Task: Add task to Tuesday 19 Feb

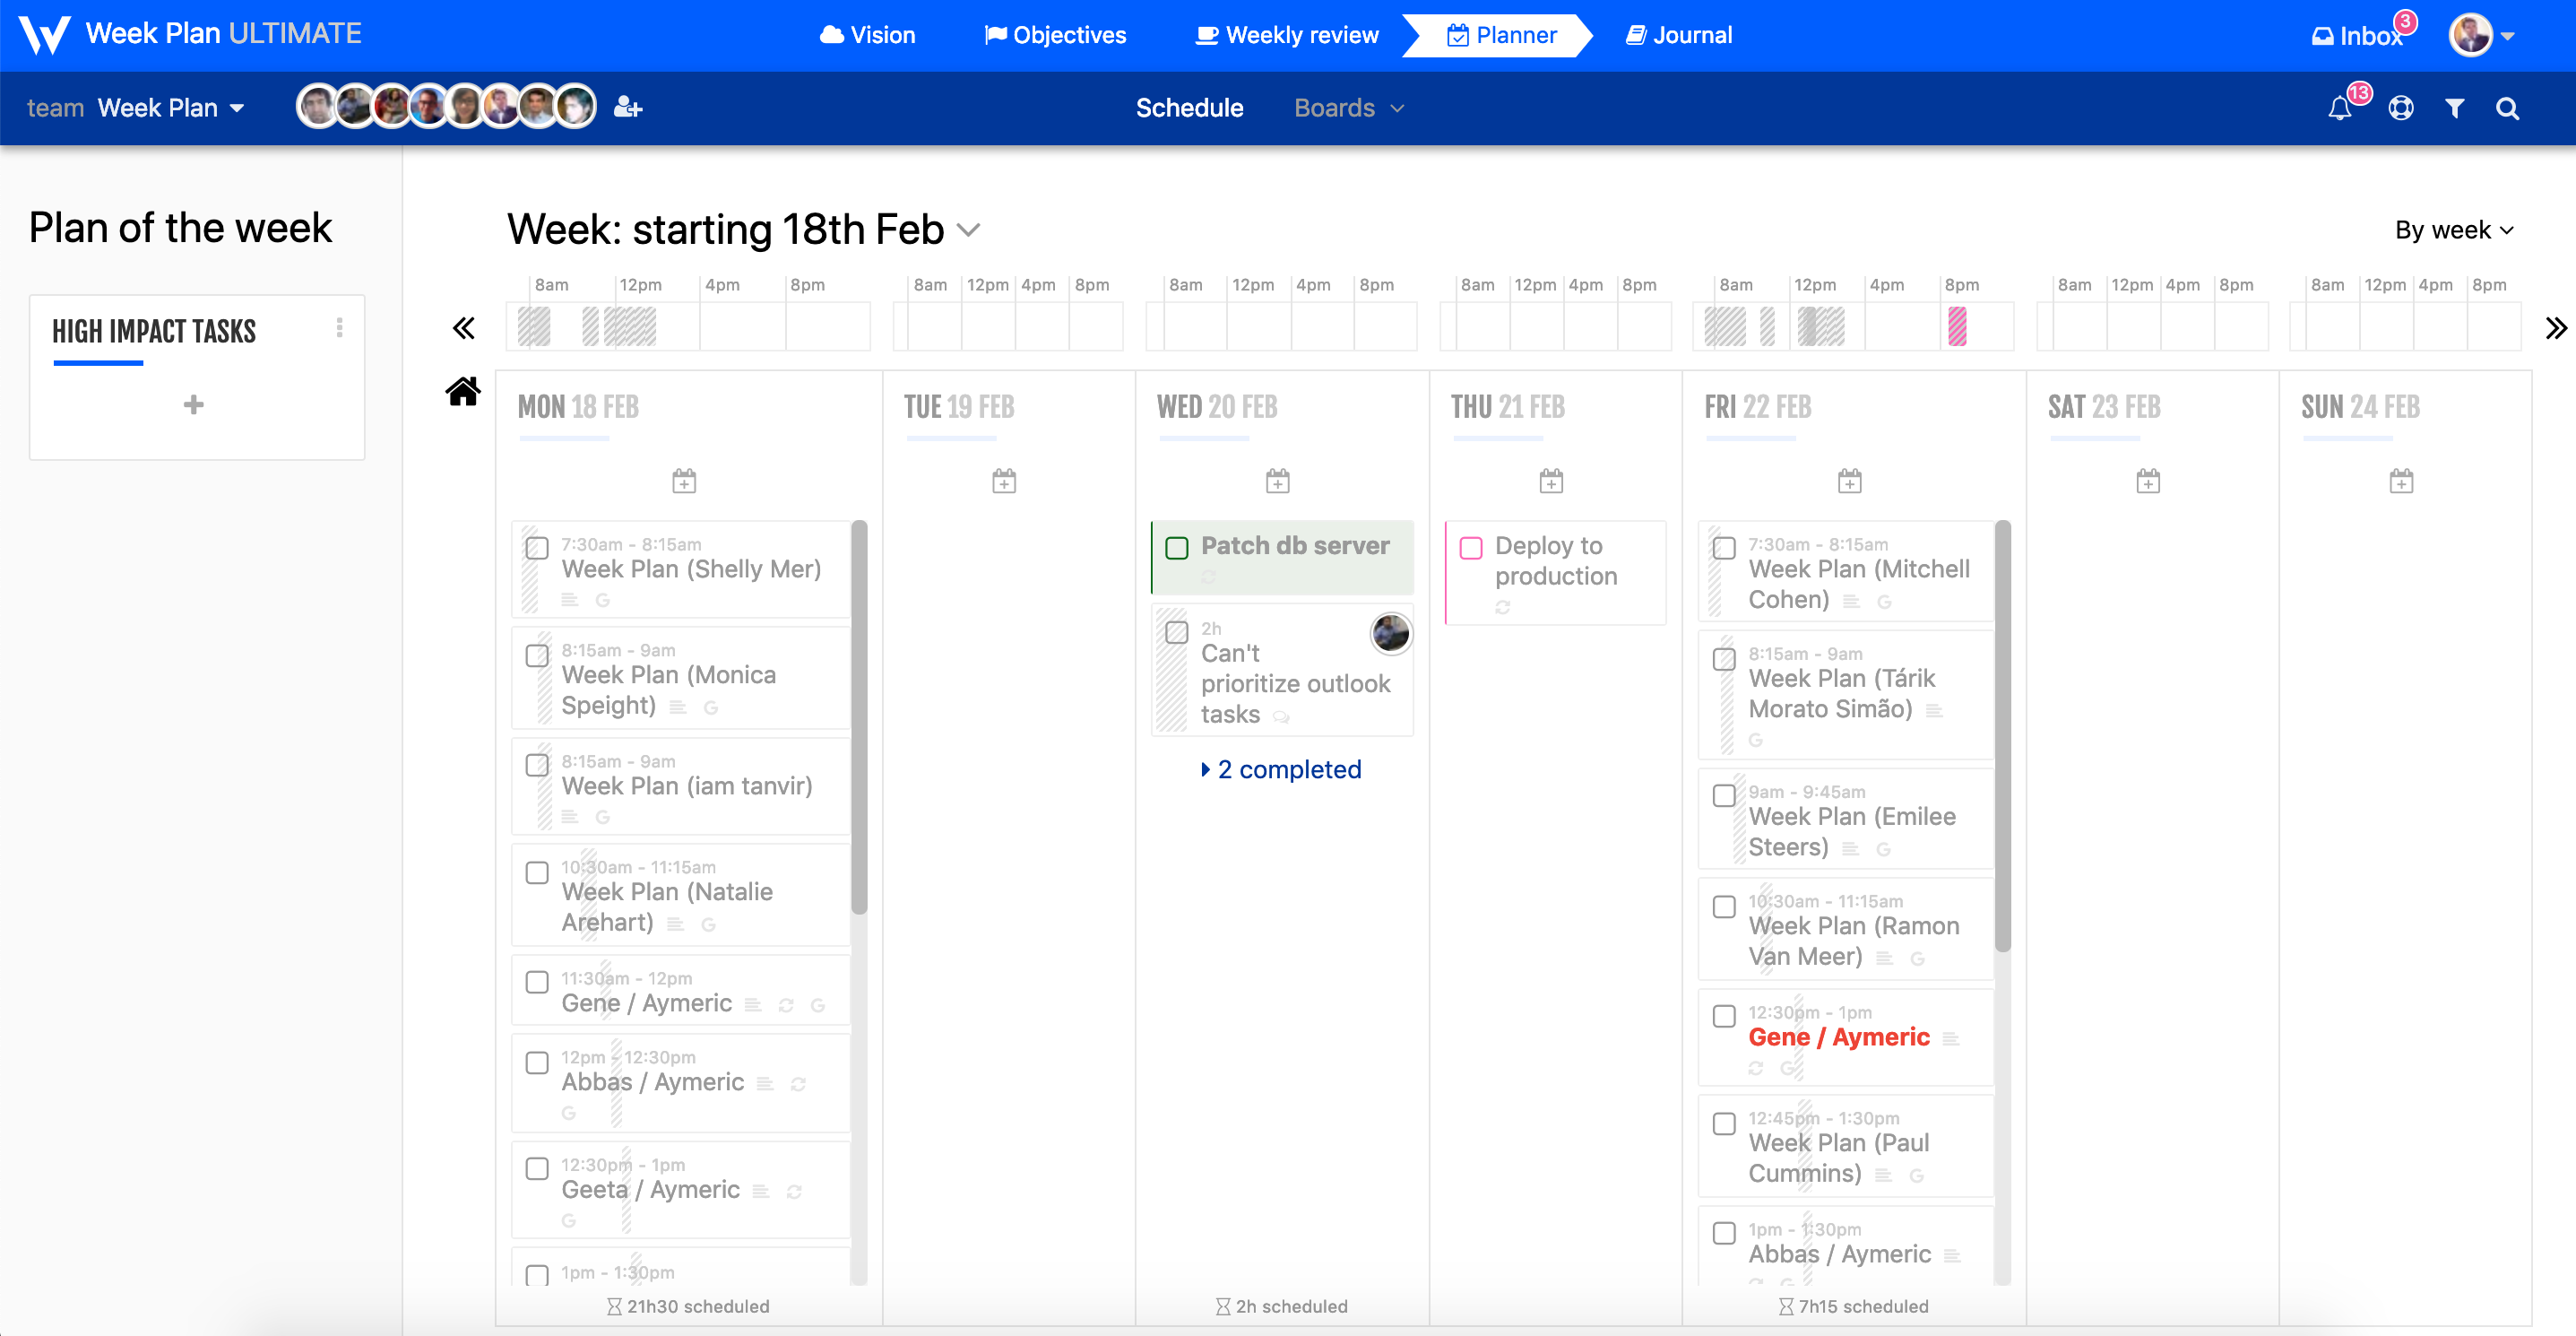Action: tap(1004, 481)
